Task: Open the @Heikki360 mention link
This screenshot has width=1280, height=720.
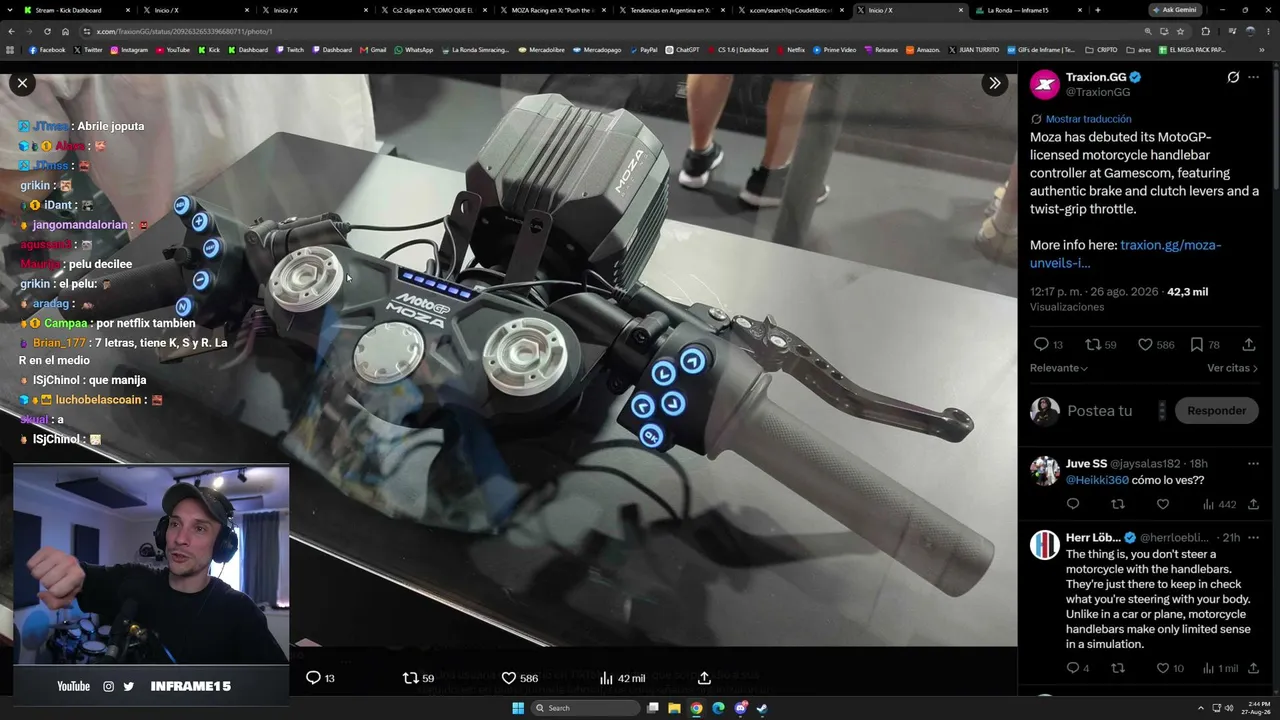Action: [x=1097, y=480]
